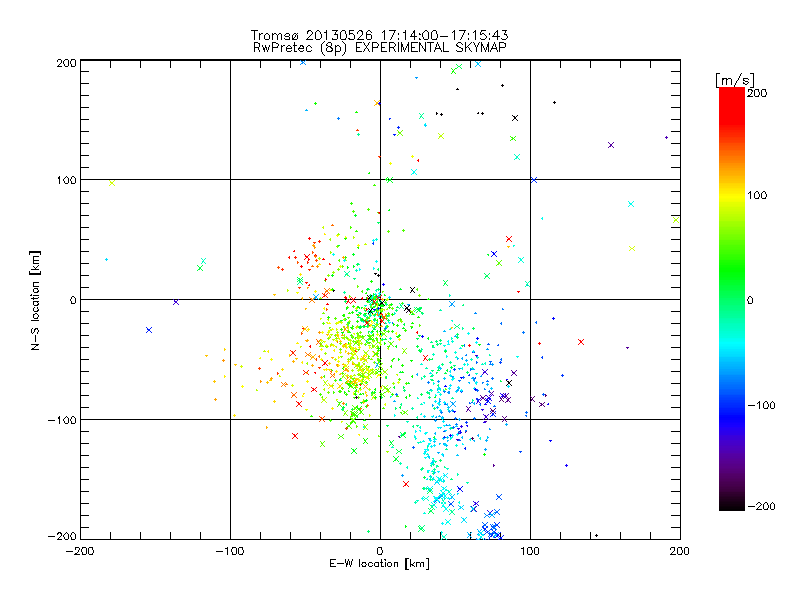Click the colorbar tick label "200"

pos(757,93)
